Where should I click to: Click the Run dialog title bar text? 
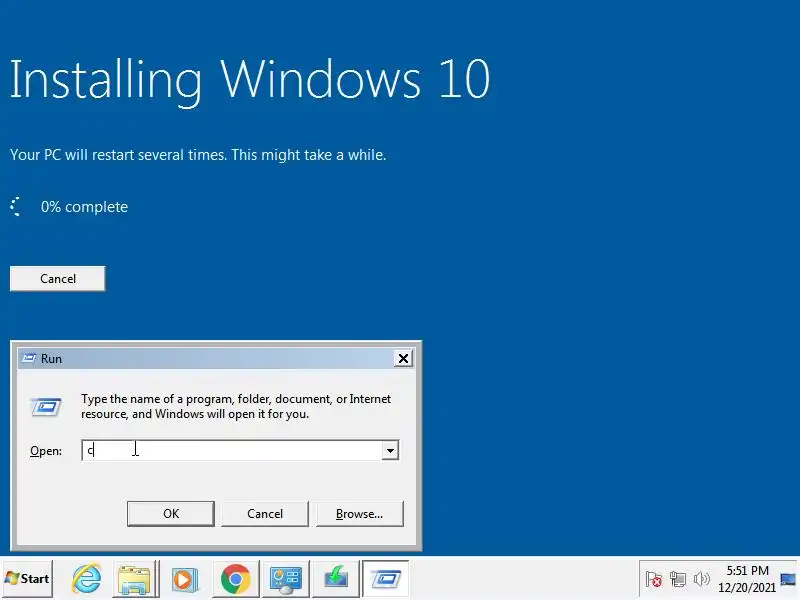(52, 359)
